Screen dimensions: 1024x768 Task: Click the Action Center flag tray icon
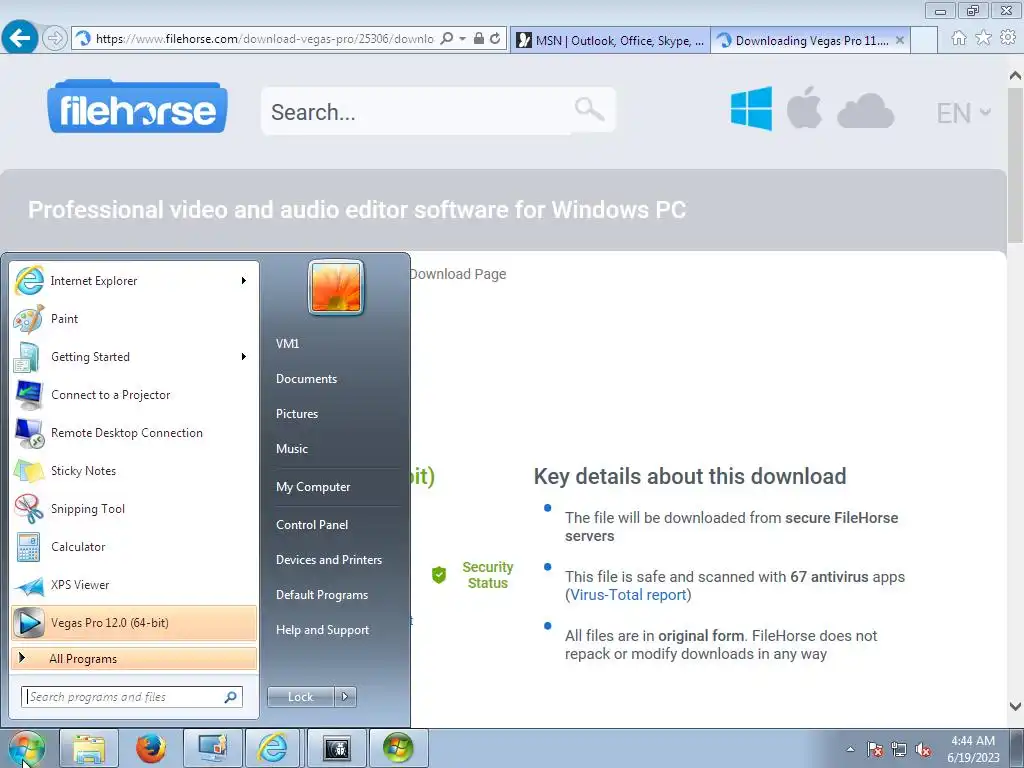(x=874, y=750)
